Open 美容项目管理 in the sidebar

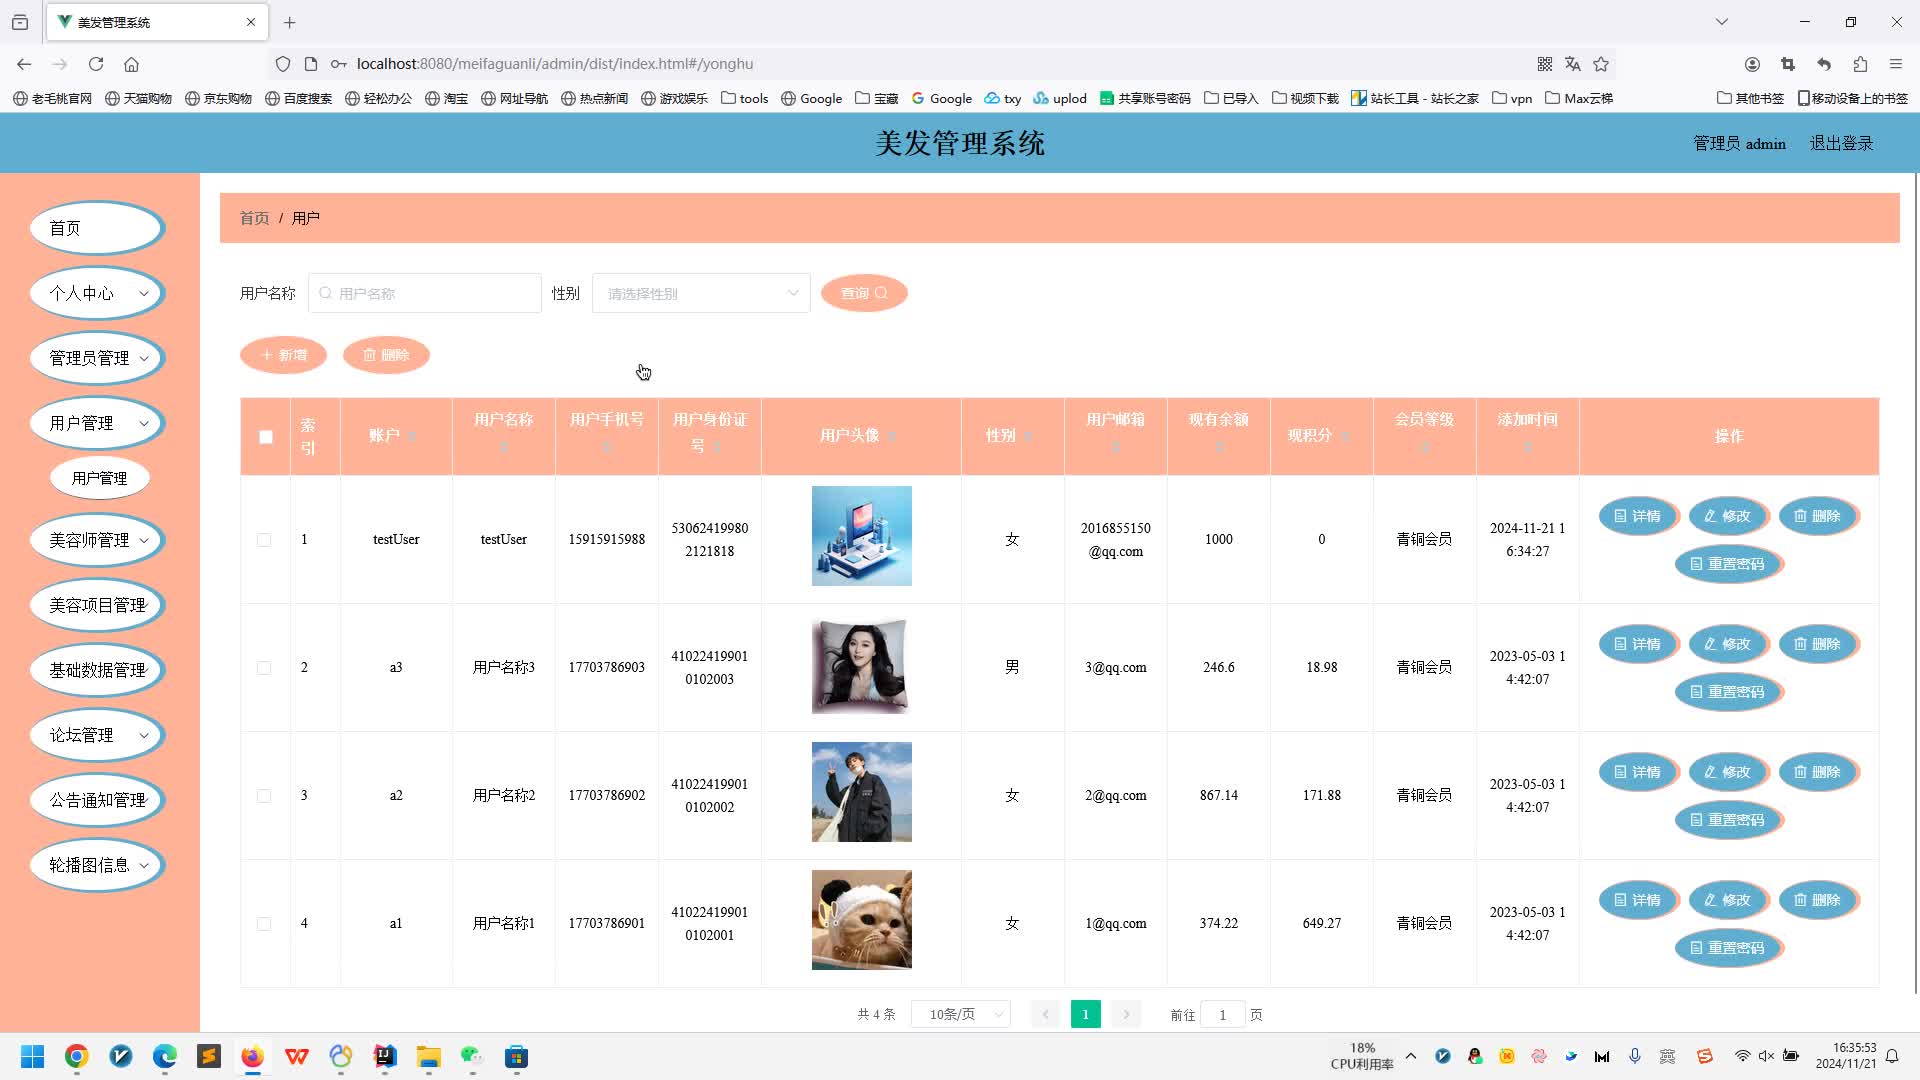(97, 605)
